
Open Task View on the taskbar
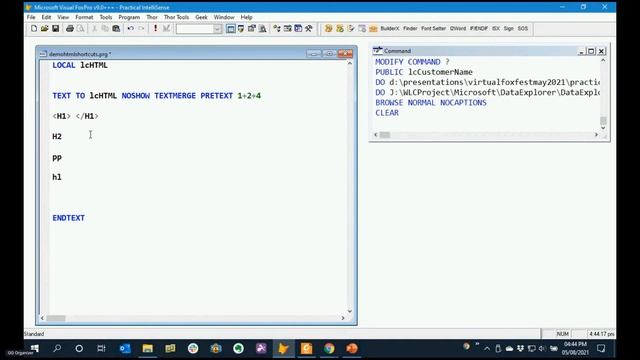[x=101, y=349]
